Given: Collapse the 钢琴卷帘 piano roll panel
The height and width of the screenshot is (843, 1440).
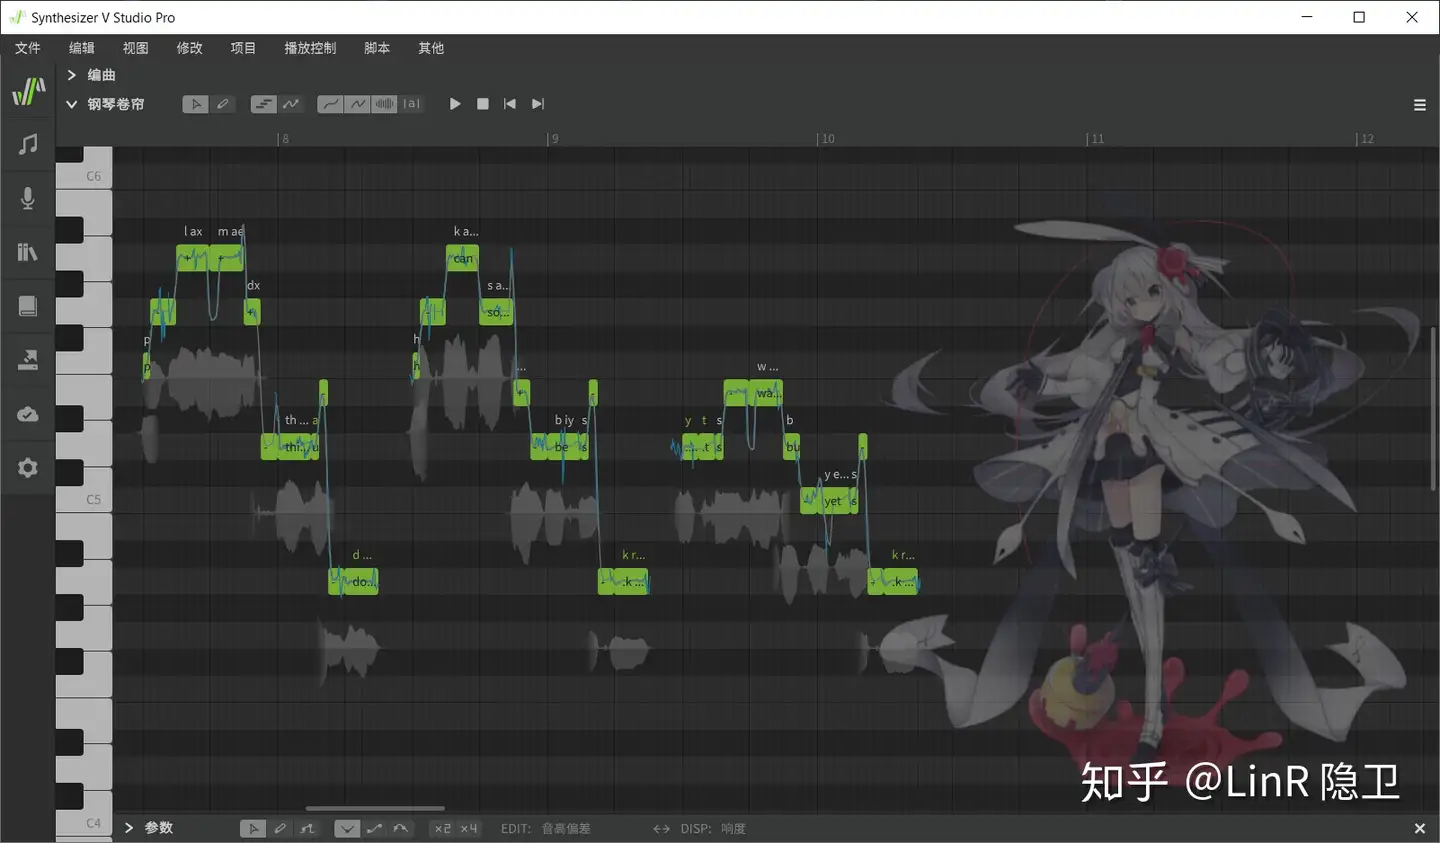Looking at the screenshot, I should point(72,104).
